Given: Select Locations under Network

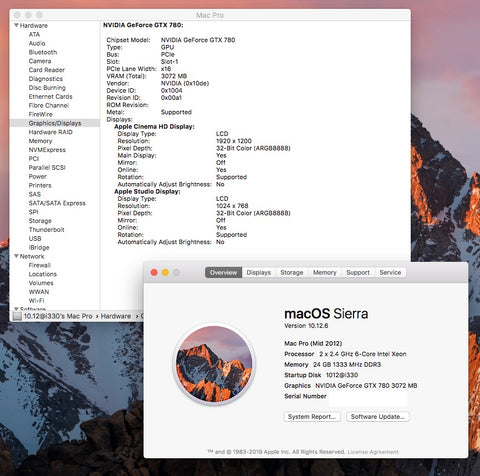Looking at the screenshot, I should [43, 274].
